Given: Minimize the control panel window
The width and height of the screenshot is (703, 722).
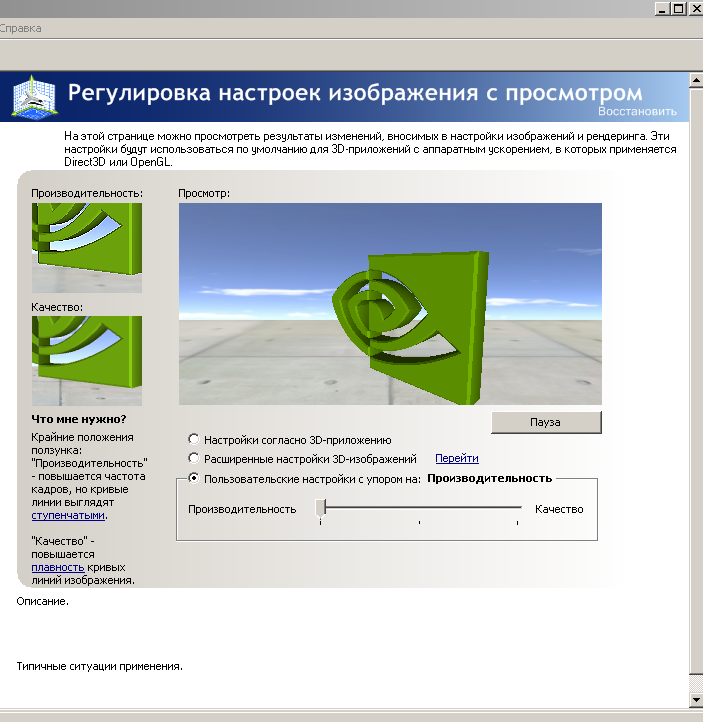Looking at the screenshot, I should point(663,7).
